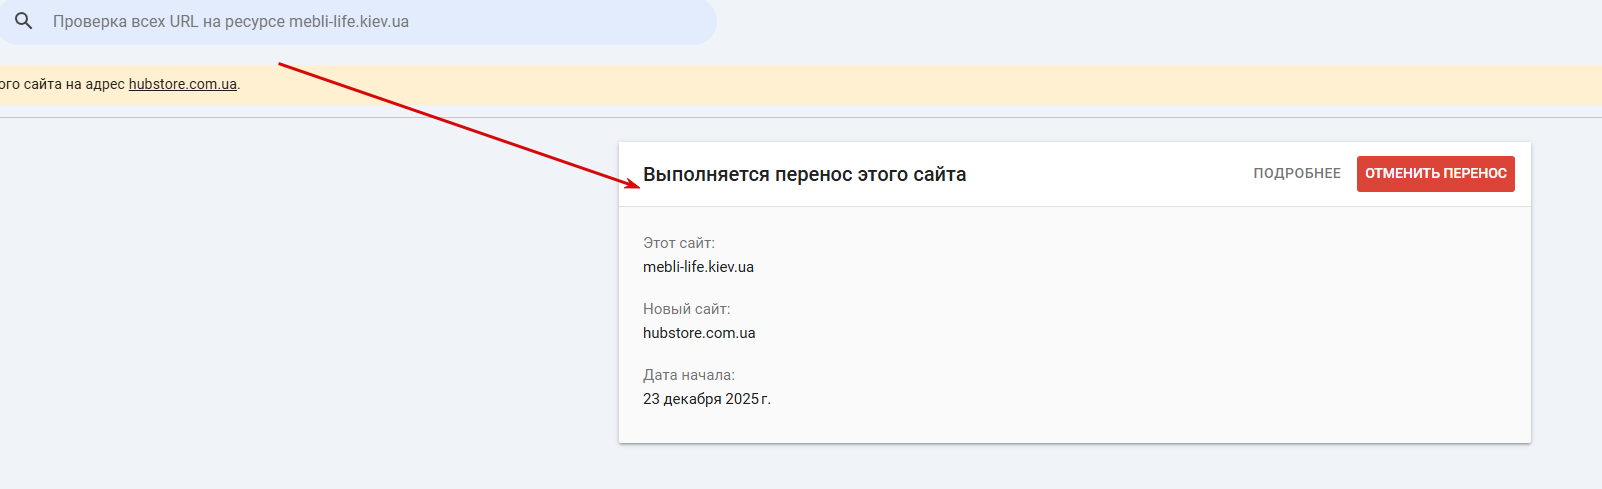Select the heading Выполняется перенос этого сайта
The width and height of the screenshot is (1602, 489).
click(805, 174)
